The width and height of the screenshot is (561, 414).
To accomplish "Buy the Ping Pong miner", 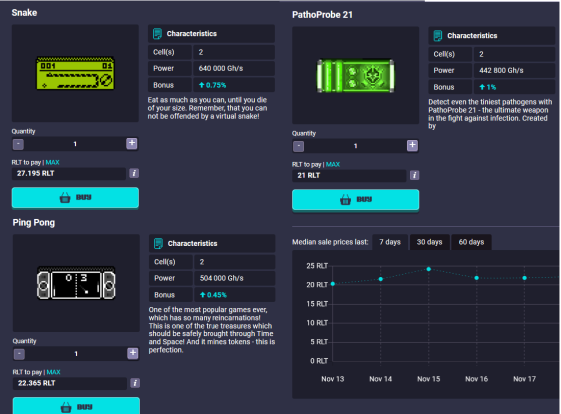I will pyautogui.click(x=76, y=406).
